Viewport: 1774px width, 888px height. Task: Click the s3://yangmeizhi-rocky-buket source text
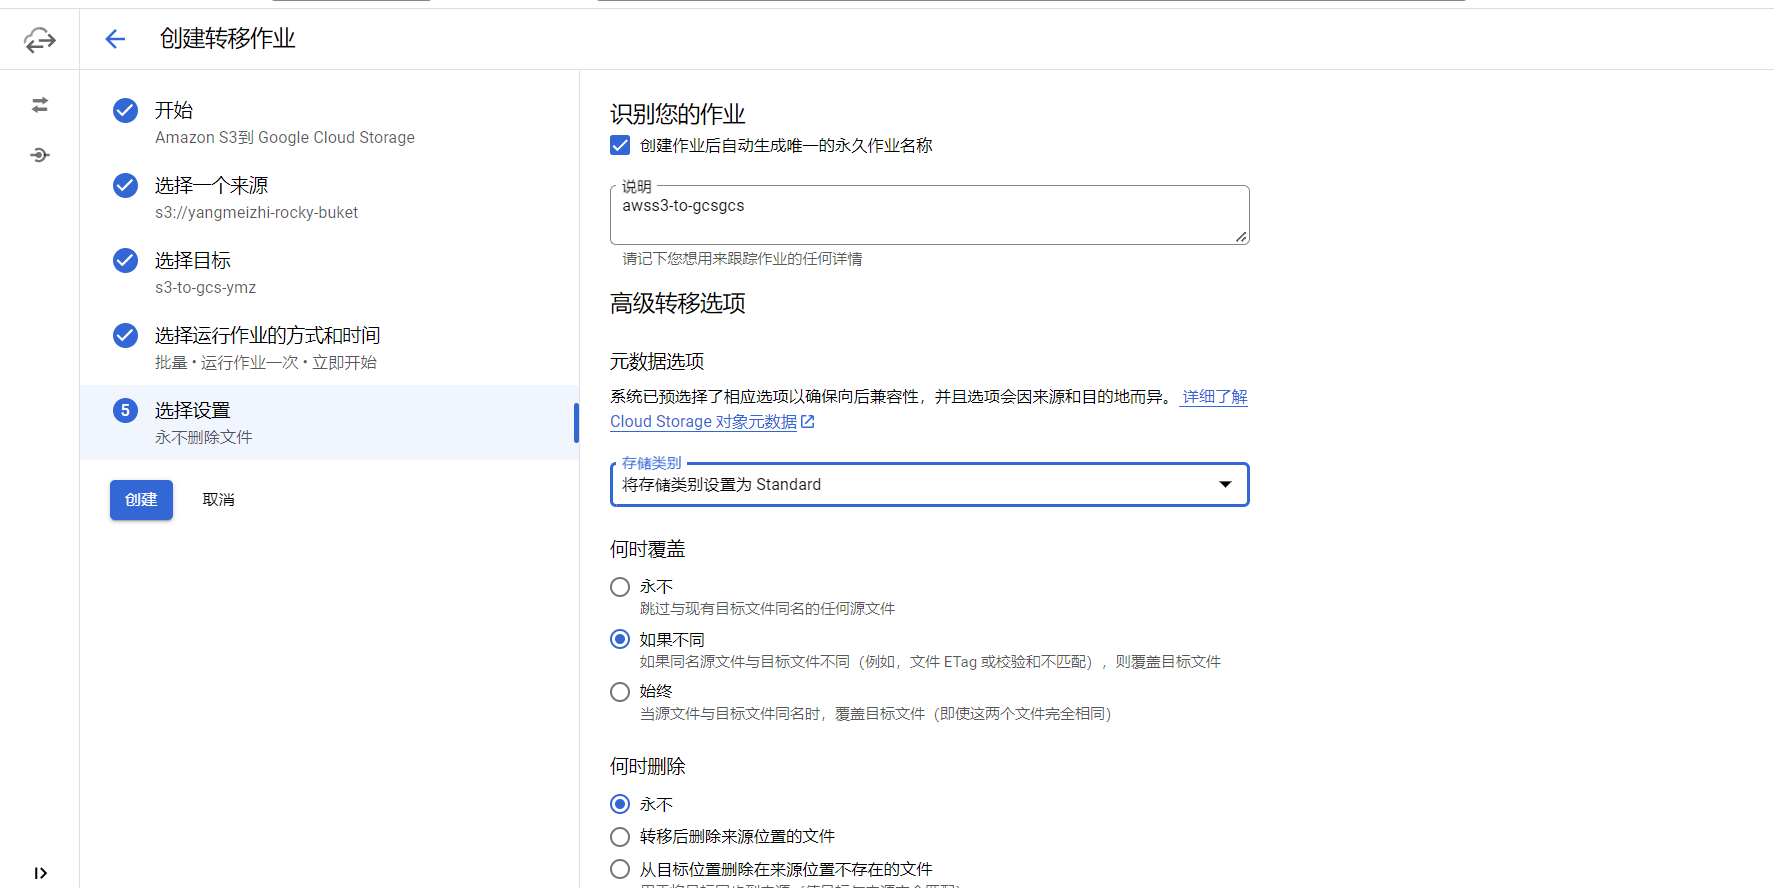(x=256, y=212)
